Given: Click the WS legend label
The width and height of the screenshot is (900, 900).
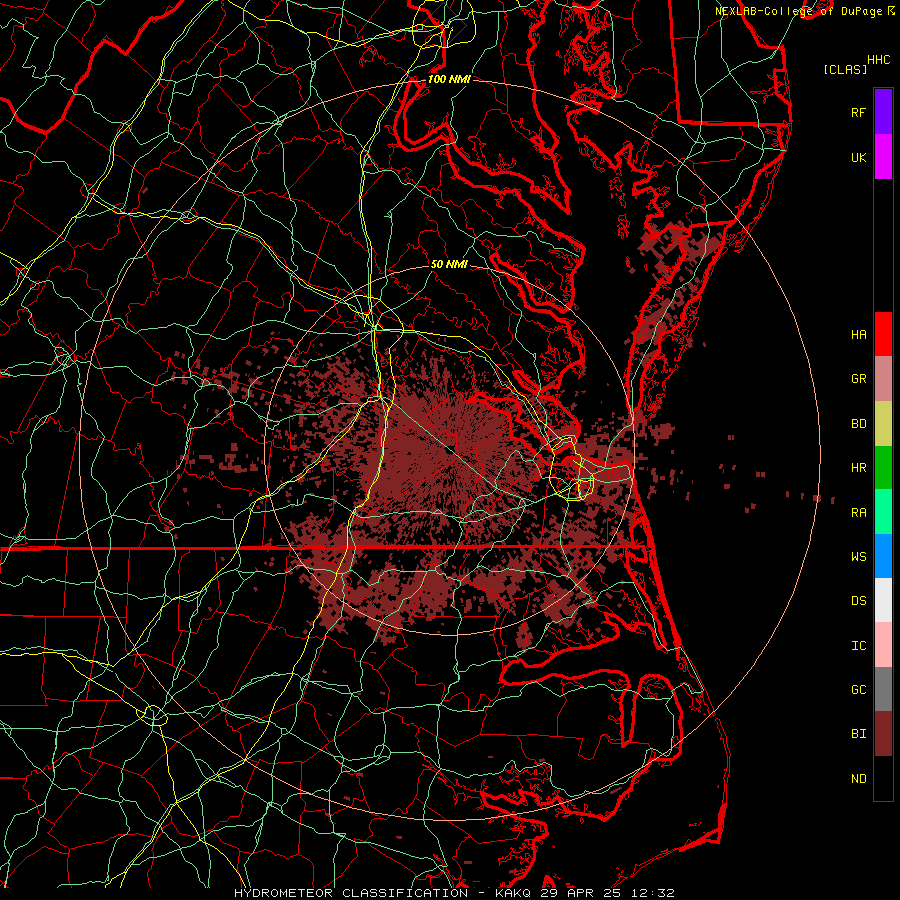Looking at the screenshot, I should click(858, 557).
